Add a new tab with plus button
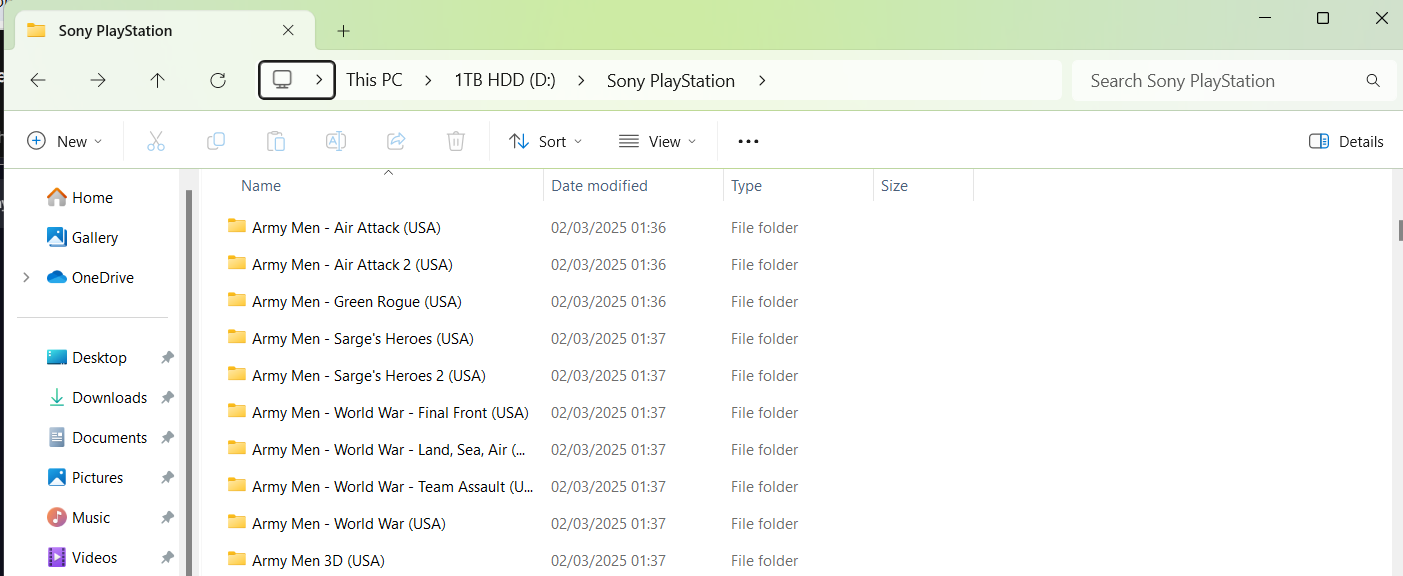 pyautogui.click(x=343, y=31)
